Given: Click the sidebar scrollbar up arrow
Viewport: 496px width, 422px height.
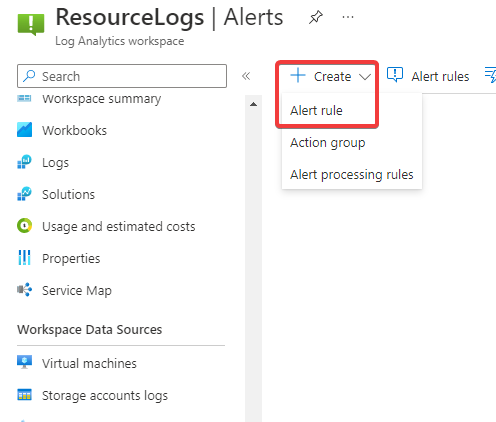Looking at the screenshot, I should coord(253,104).
